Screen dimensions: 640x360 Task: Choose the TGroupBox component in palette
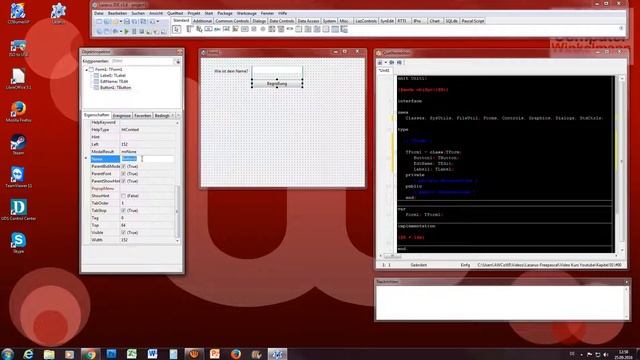pos(299,29)
